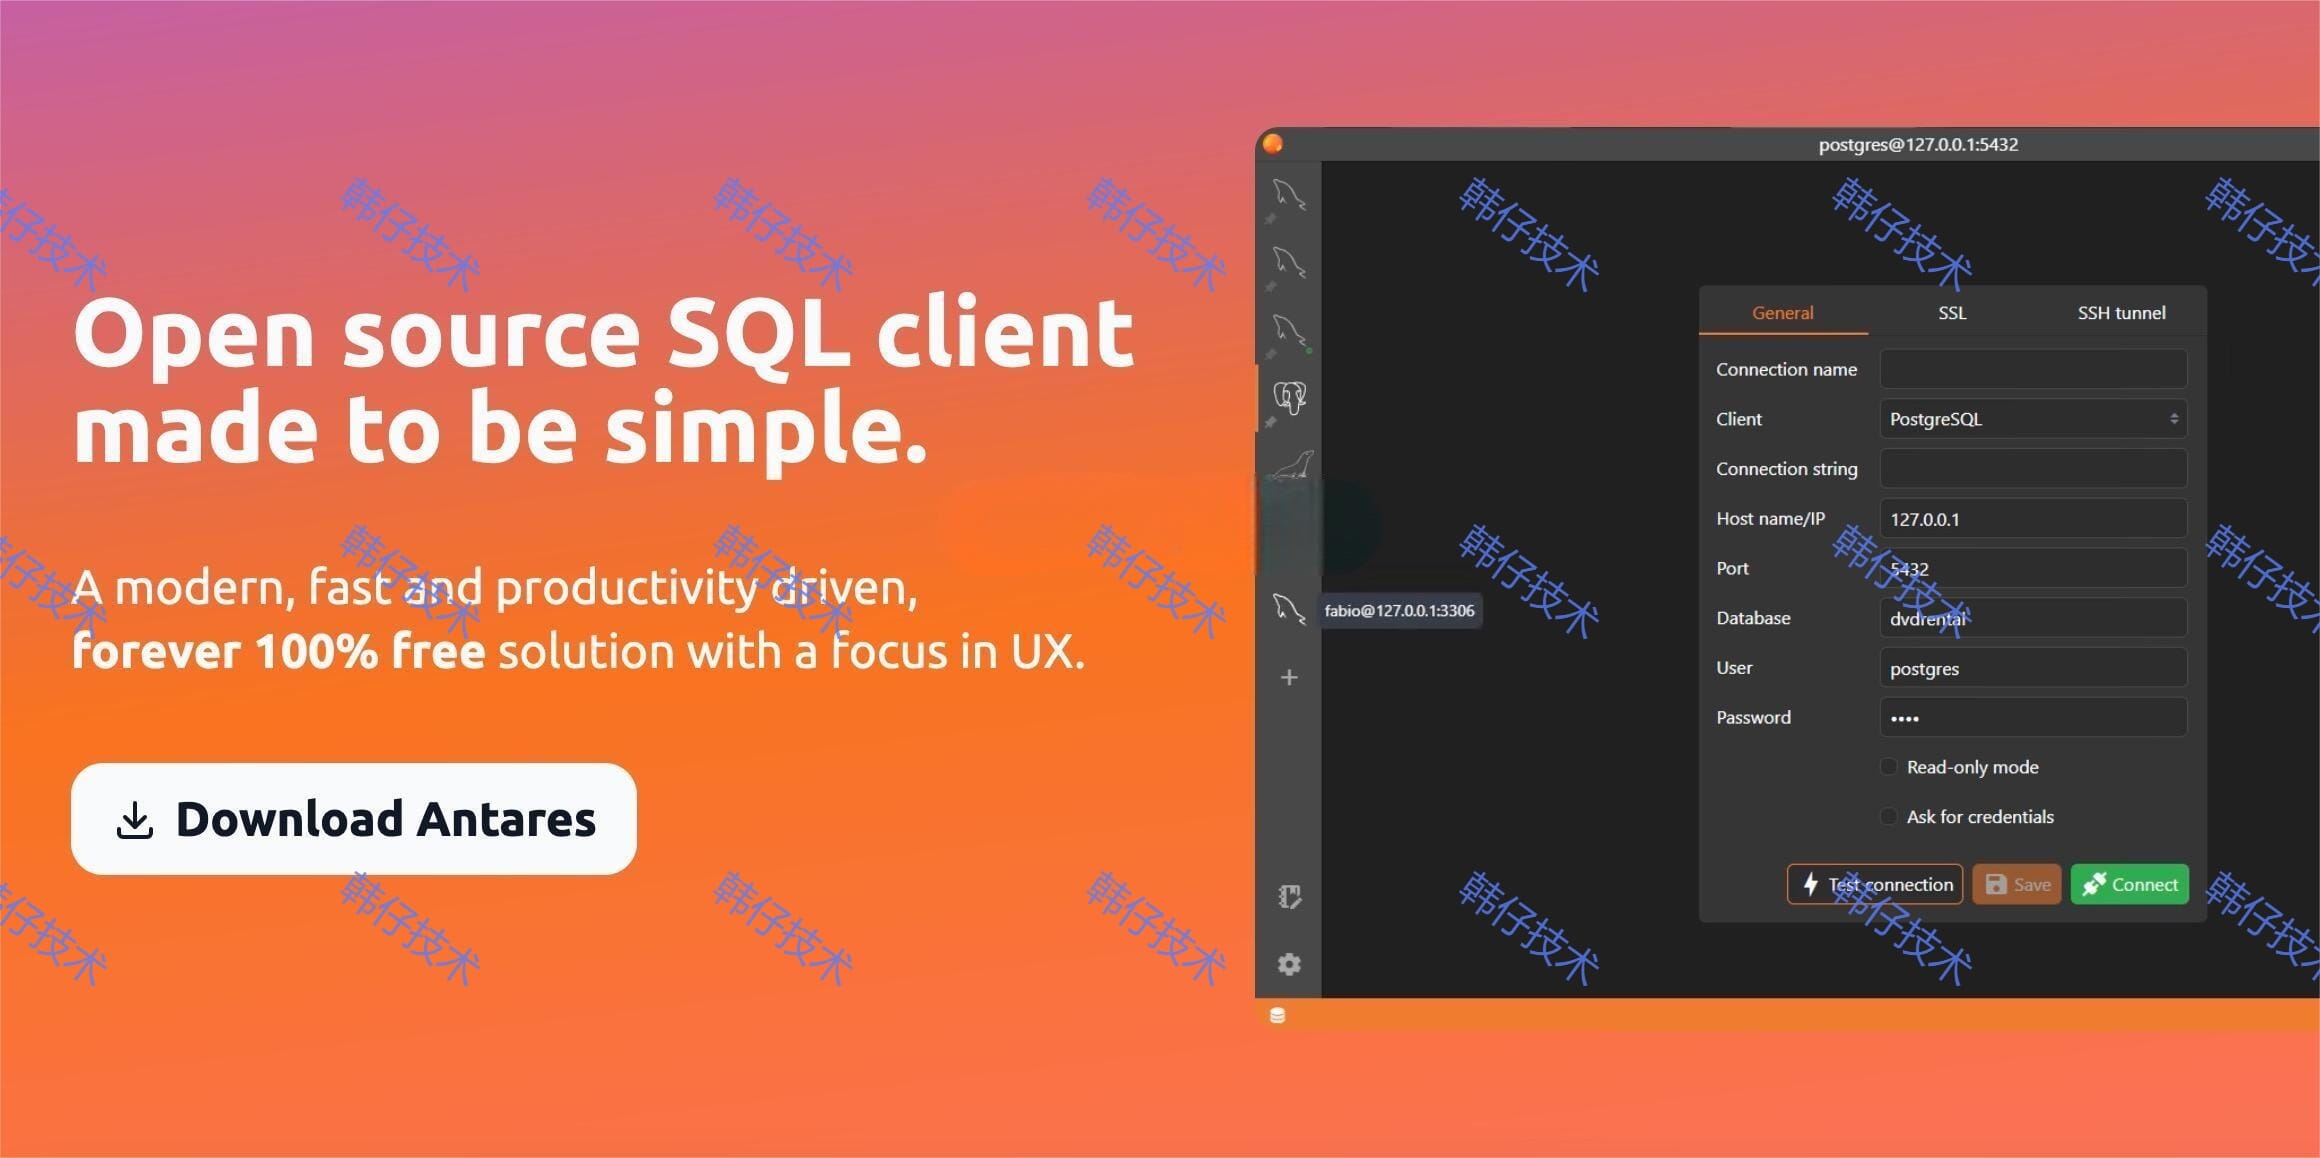Click the postgres@127.0.0.1:5432 window title
The width and height of the screenshot is (2320, 1158).
click(1918, 144)
